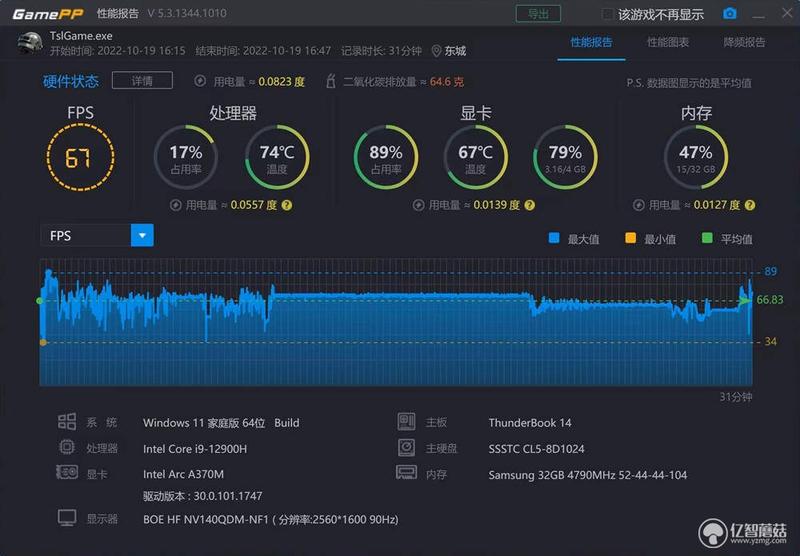Click the 记录时长: 31分钟 text

pyautogui.click(x=381, y=51)
